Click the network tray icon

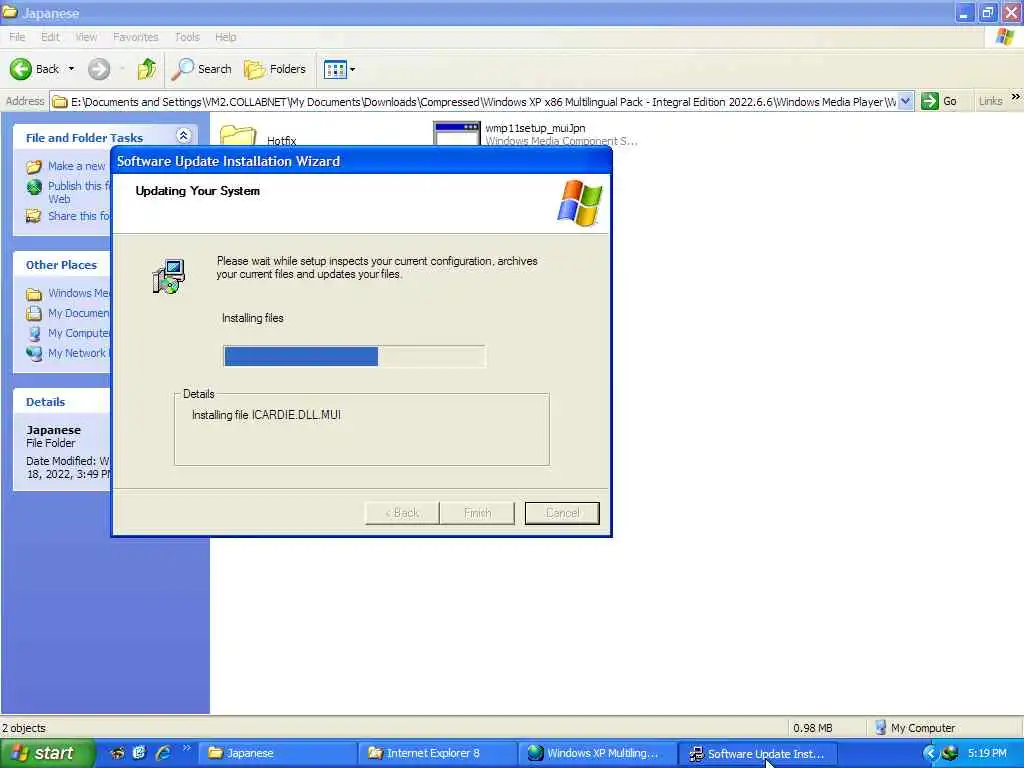point(950,754)
